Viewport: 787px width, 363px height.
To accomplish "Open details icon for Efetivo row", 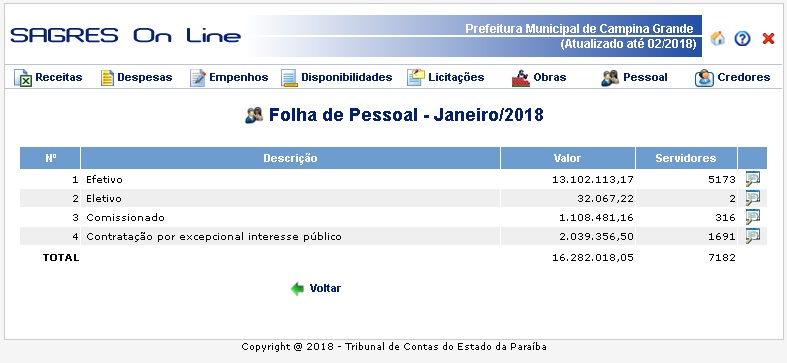I will [752, 179].
